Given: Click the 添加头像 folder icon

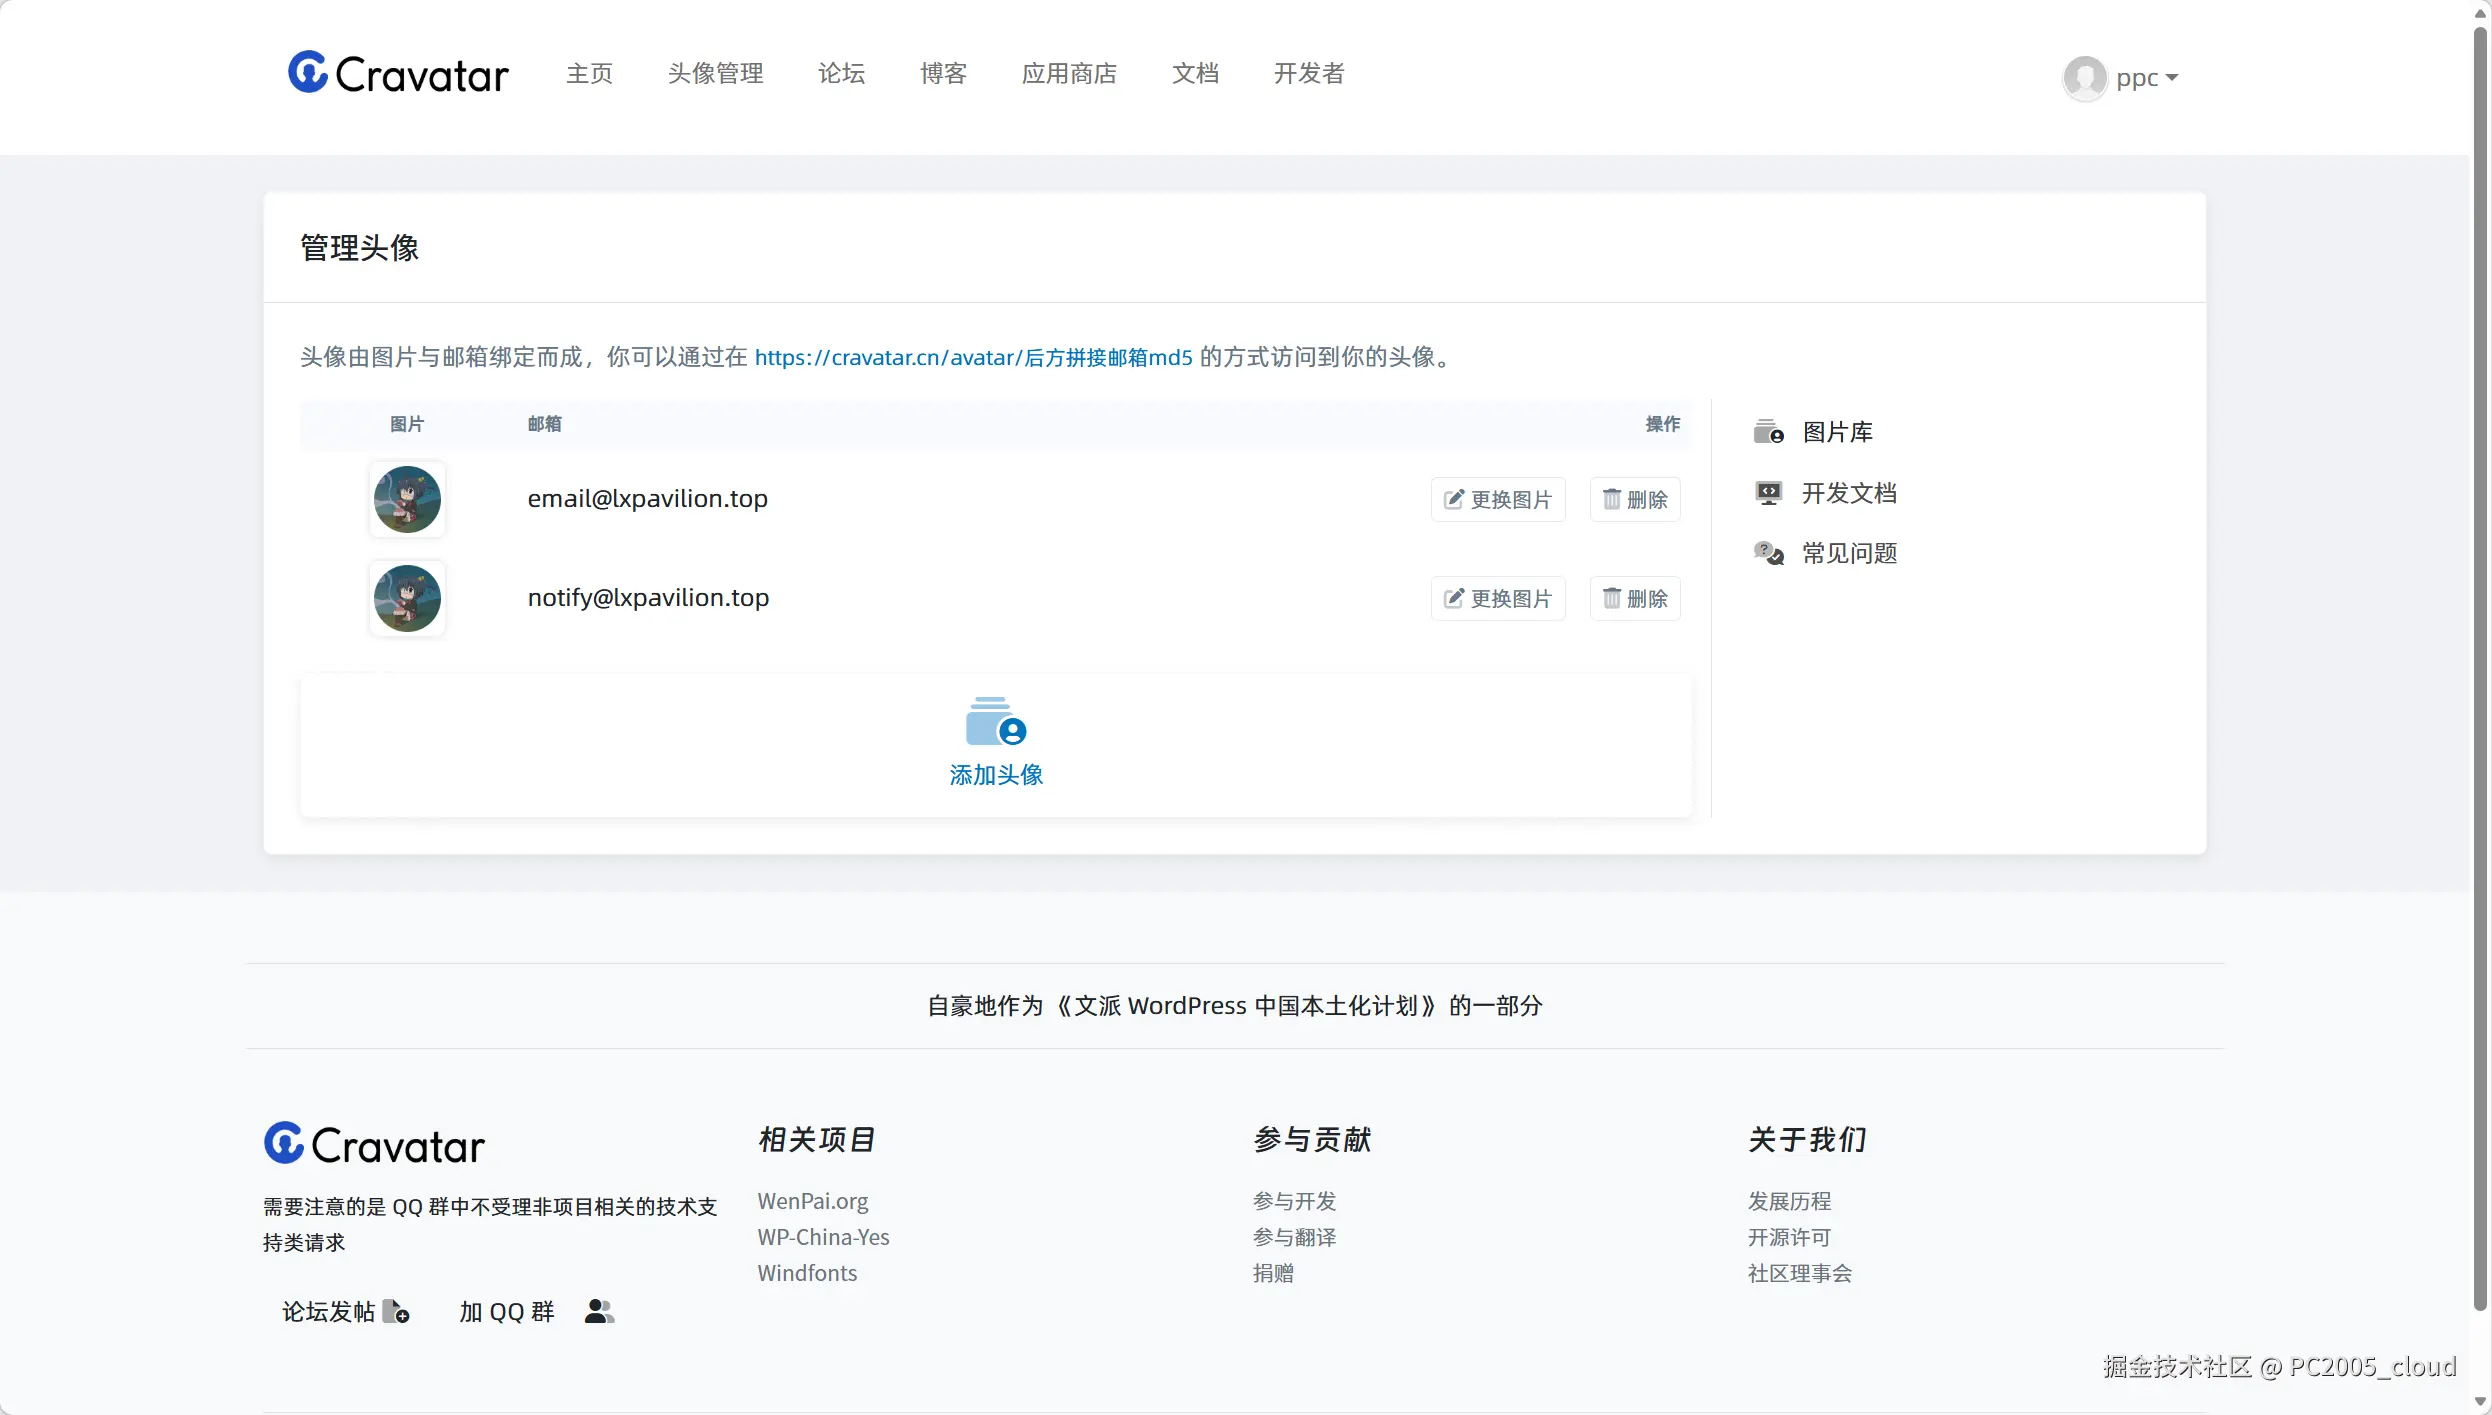Looking at the screenshot, I should pos(996,721).
